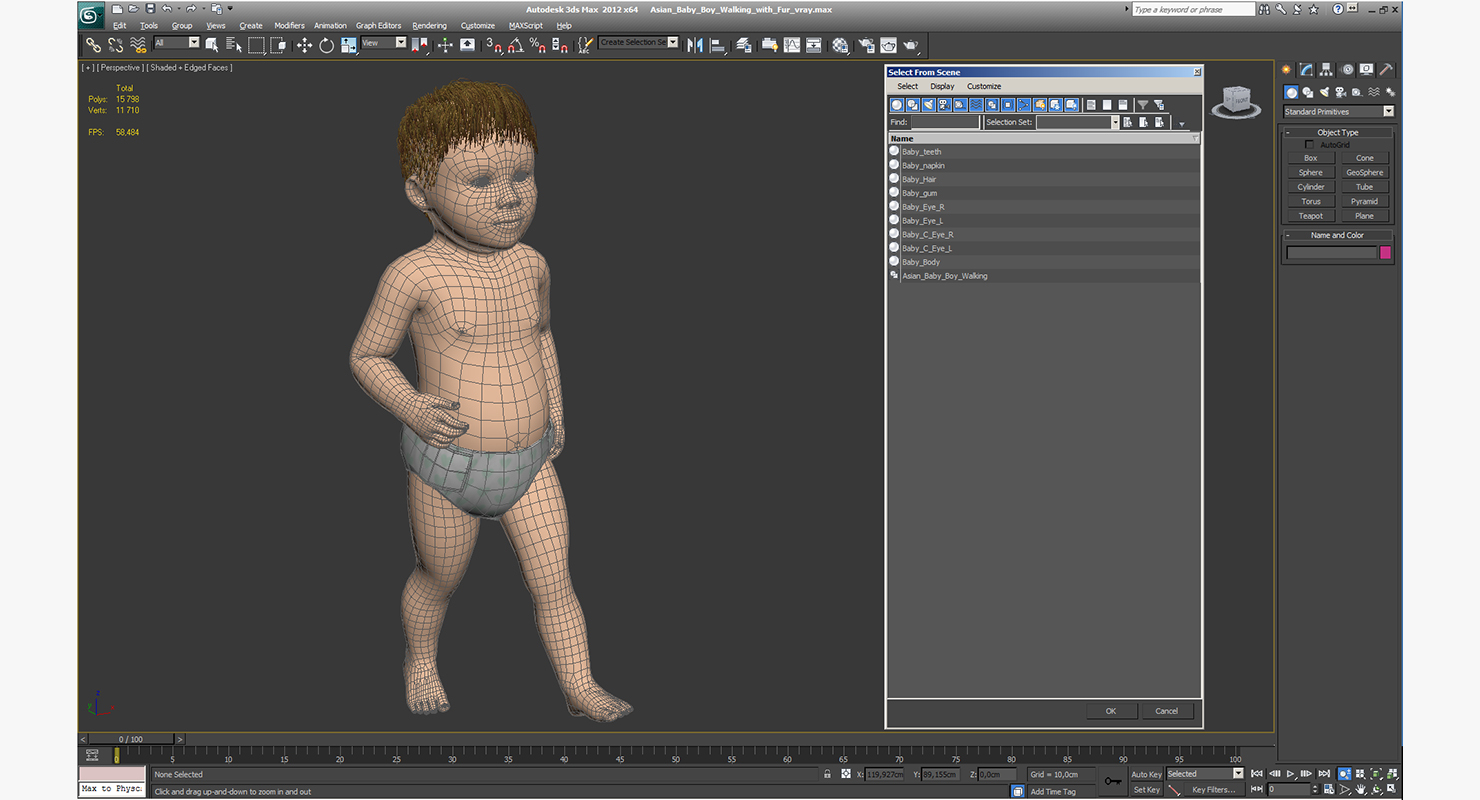The image size is (1480, 800).
Task: Click OK in Select From Scene
Action: click(1111, 711)
